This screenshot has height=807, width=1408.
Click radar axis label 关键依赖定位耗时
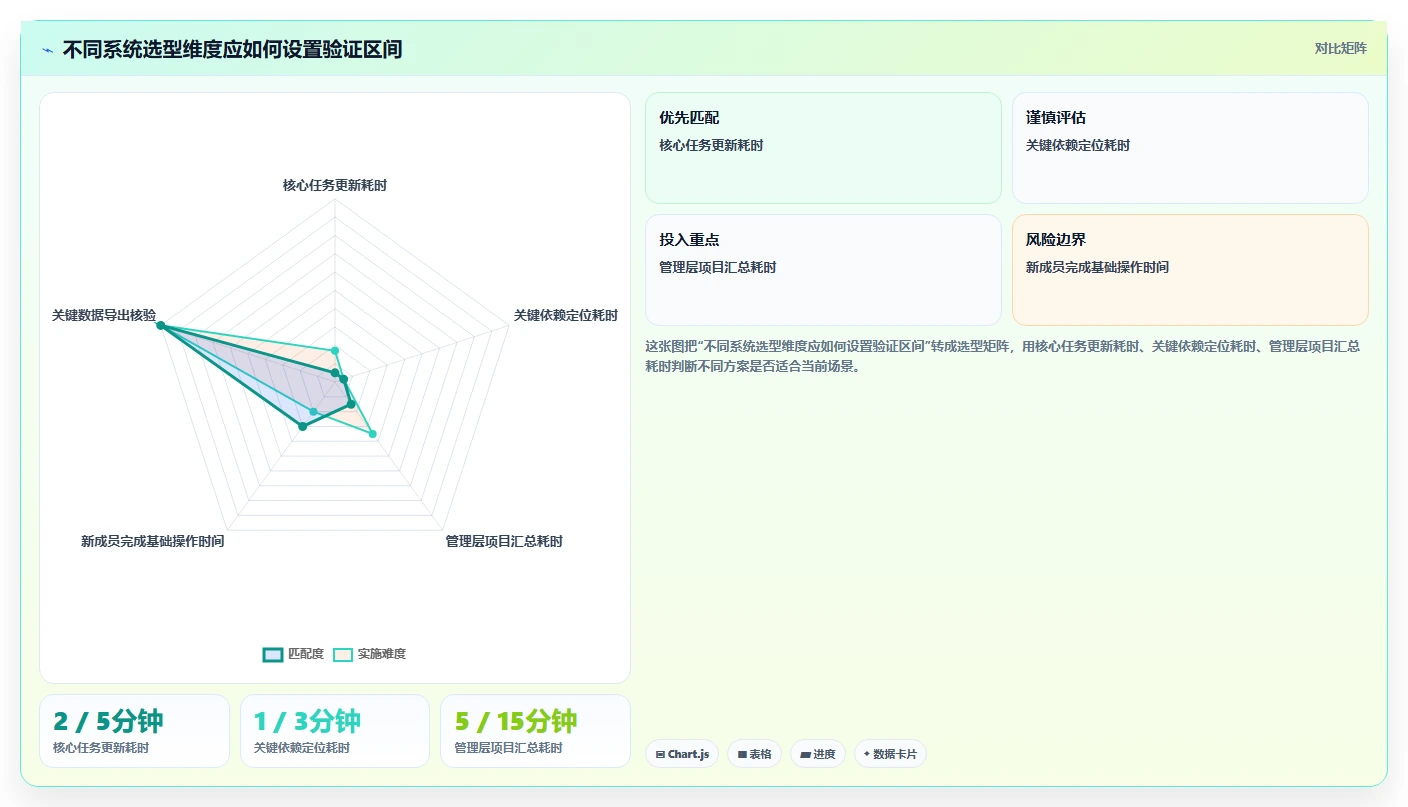tap(566, 315)
